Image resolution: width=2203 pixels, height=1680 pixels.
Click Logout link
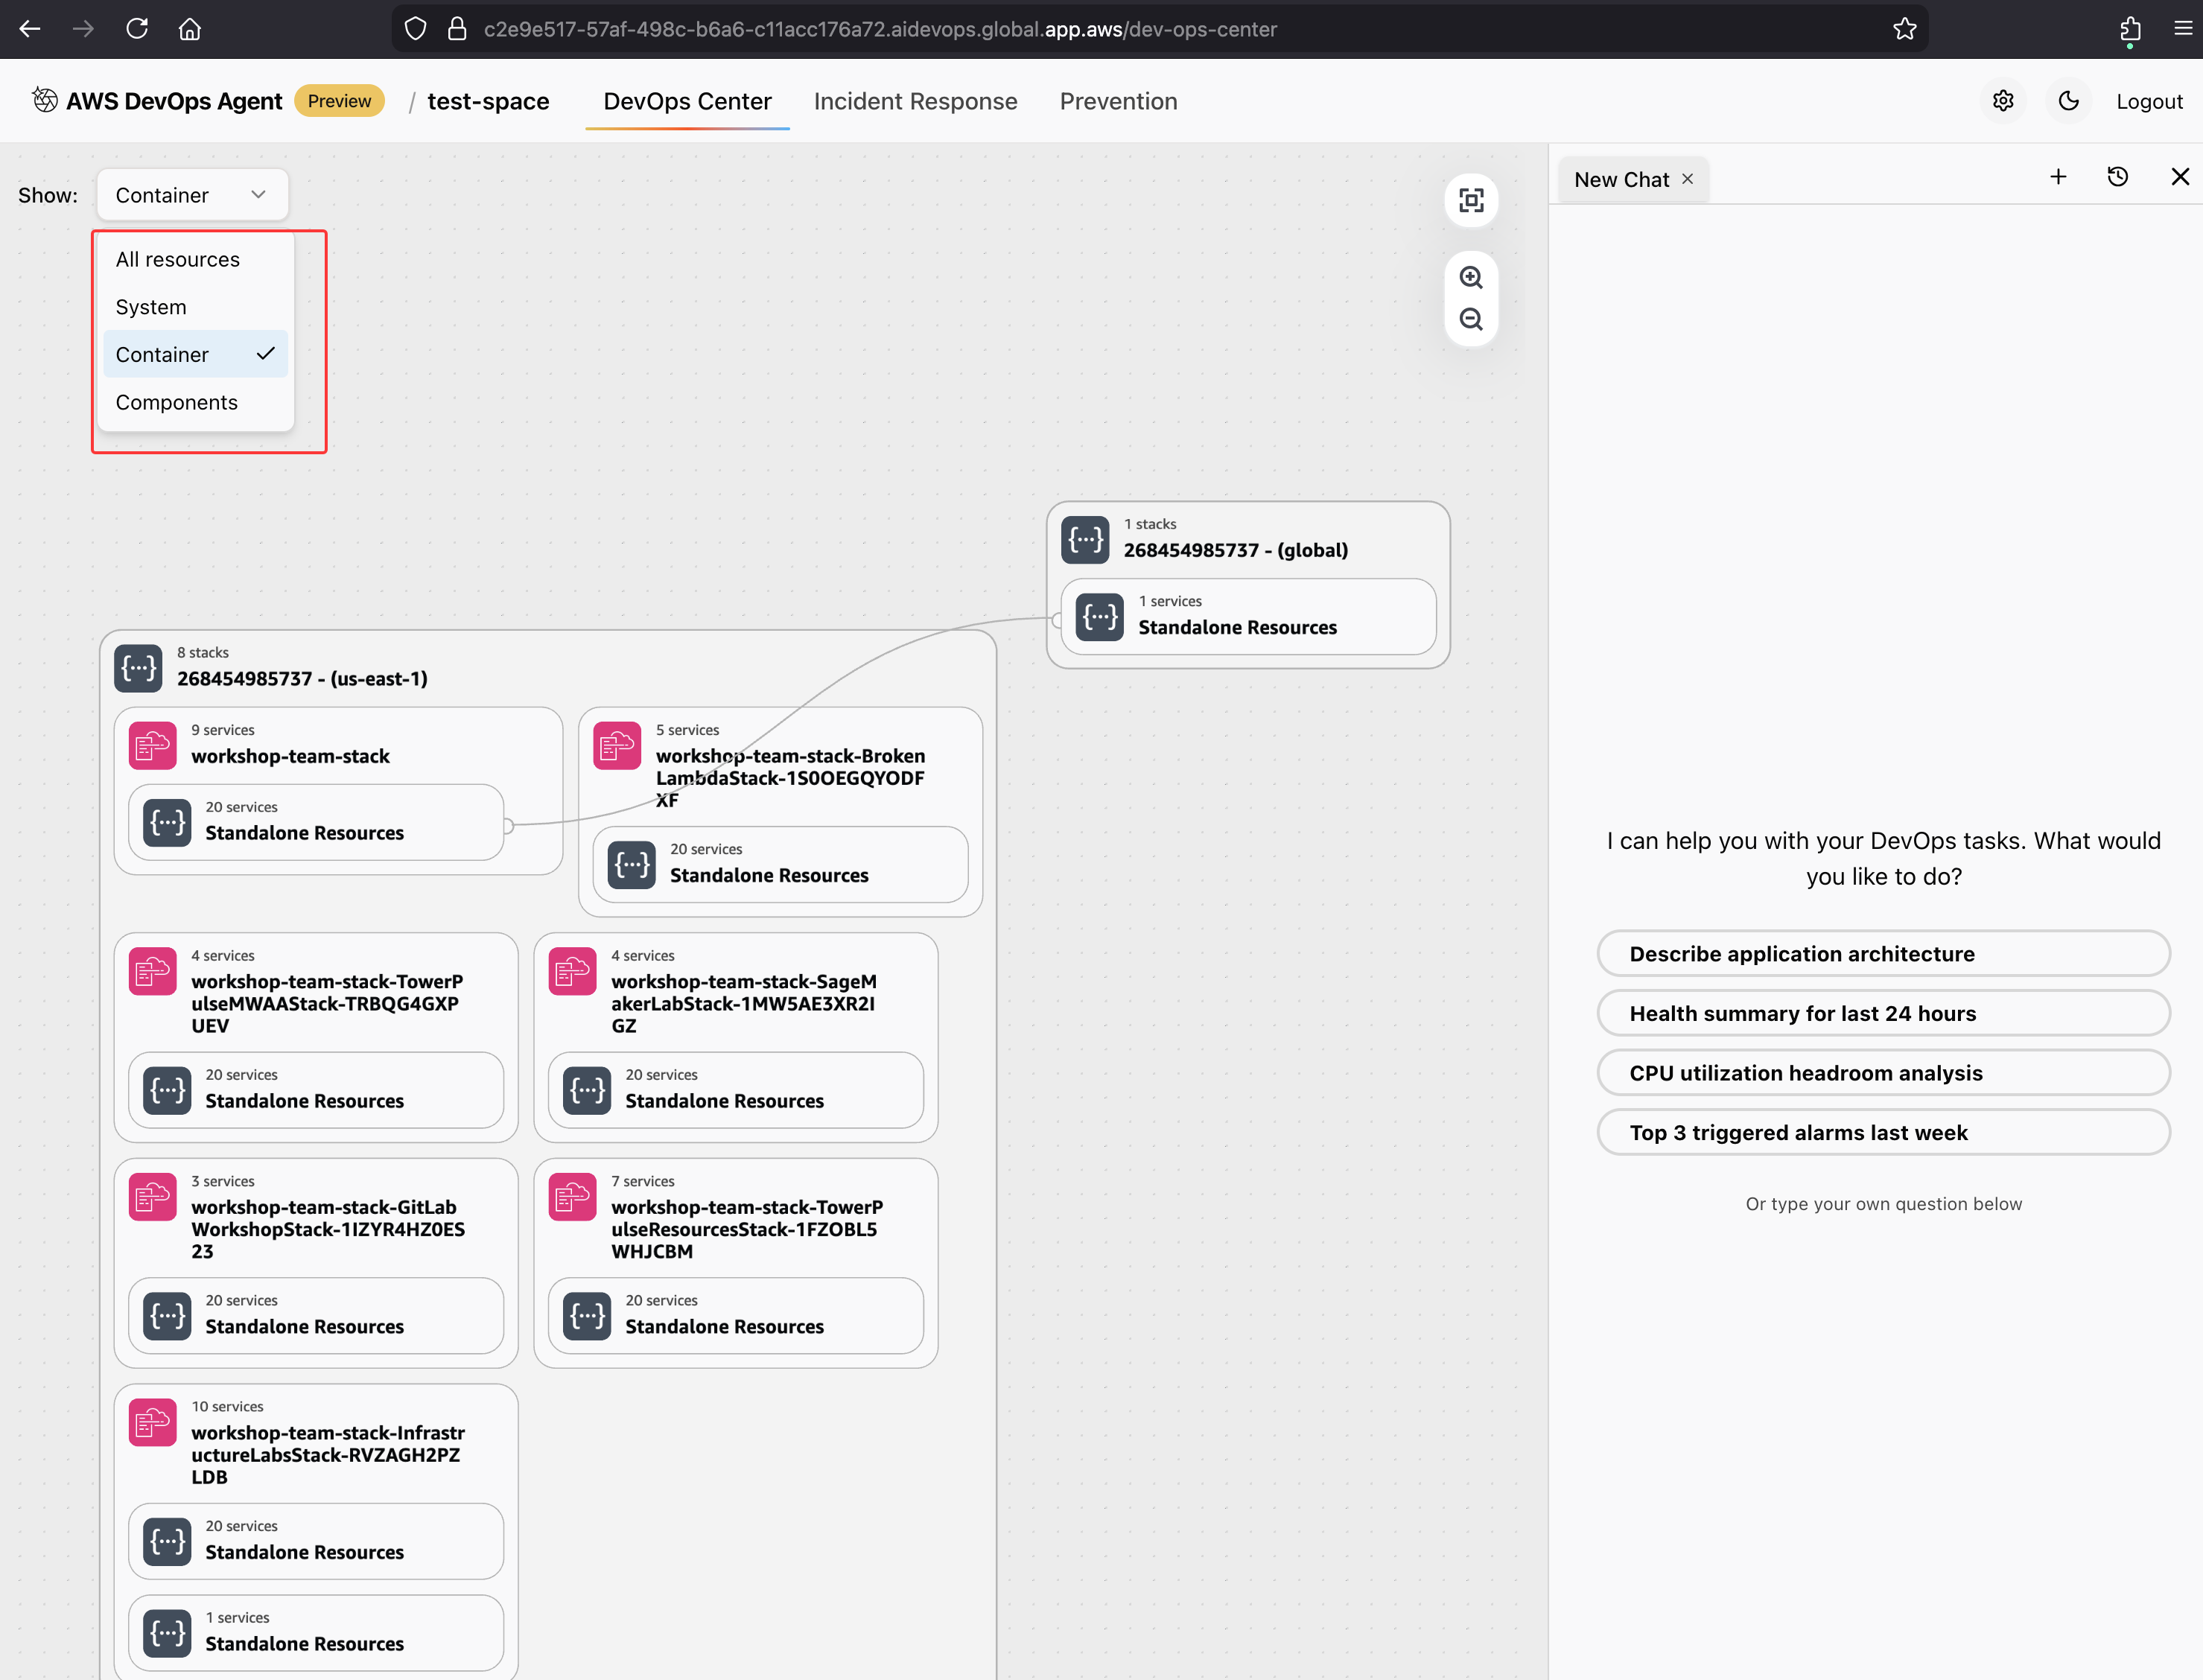2149,101
